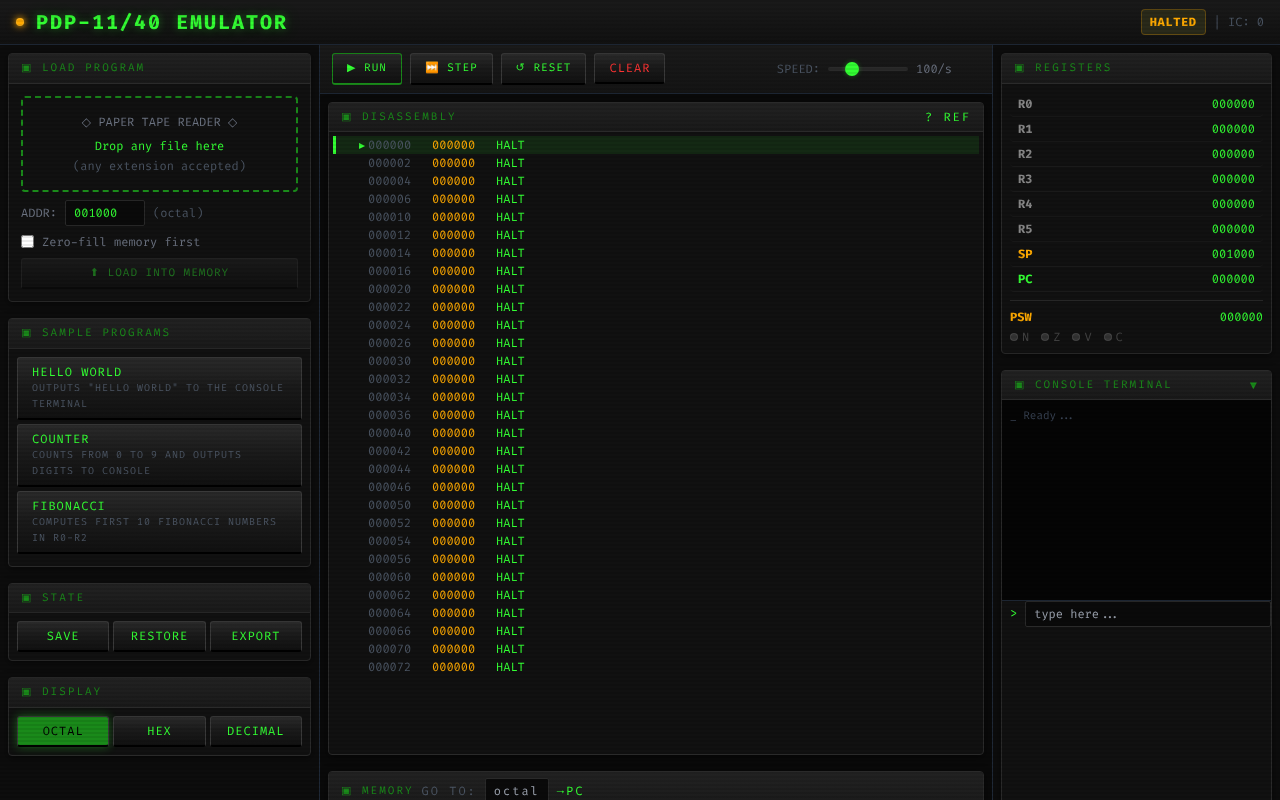Select disassembly row at address 000036
Image resolution: width=1280 pixels, height=800 pixels.
pyautogui.click(x=656, y=415)
